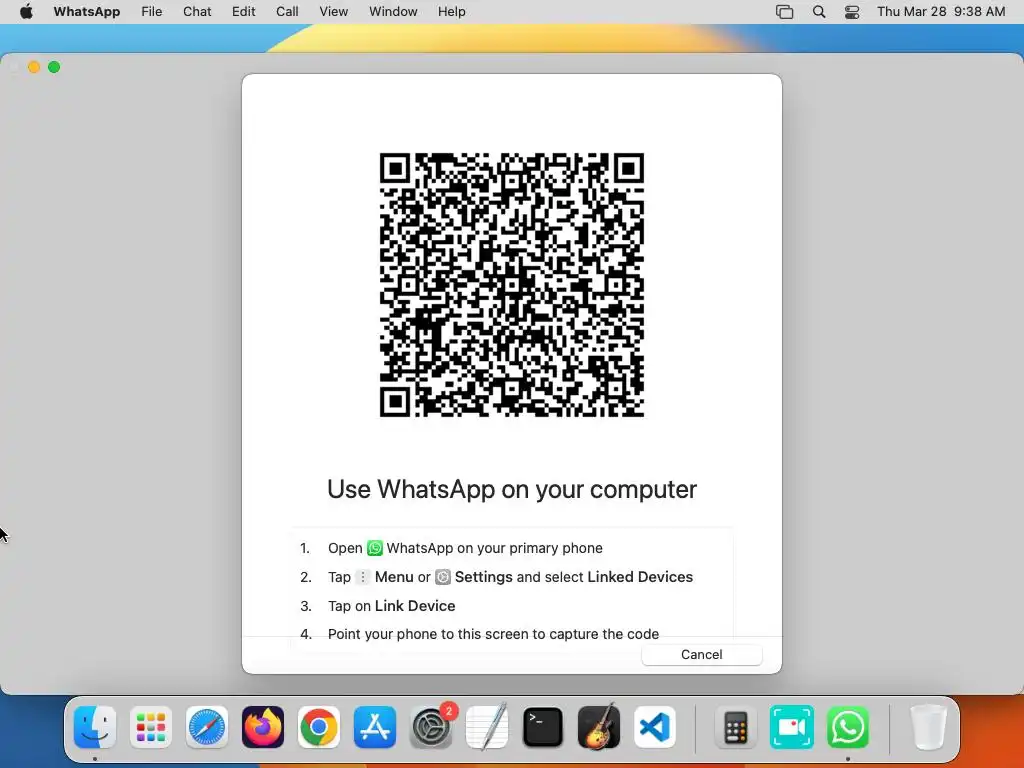The height and width of the screenshot is (768, 1024).
Task: Click the WhatsApp icon in the Dock
Action: [848, 727]
